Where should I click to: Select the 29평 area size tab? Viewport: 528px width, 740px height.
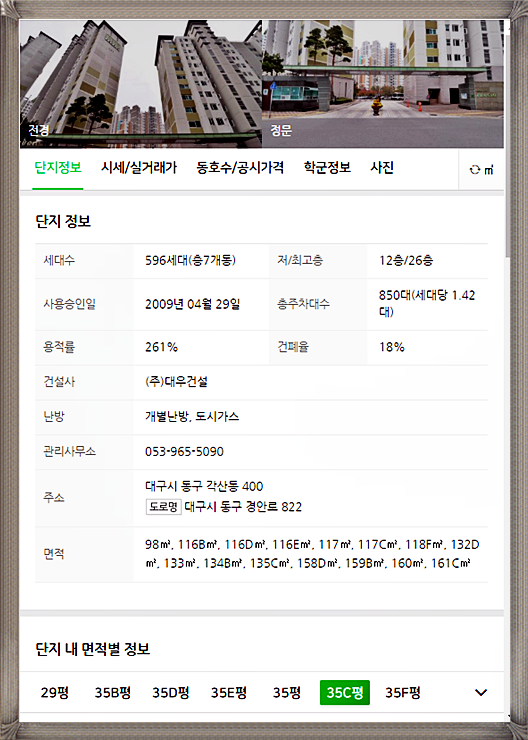point(55,693)
